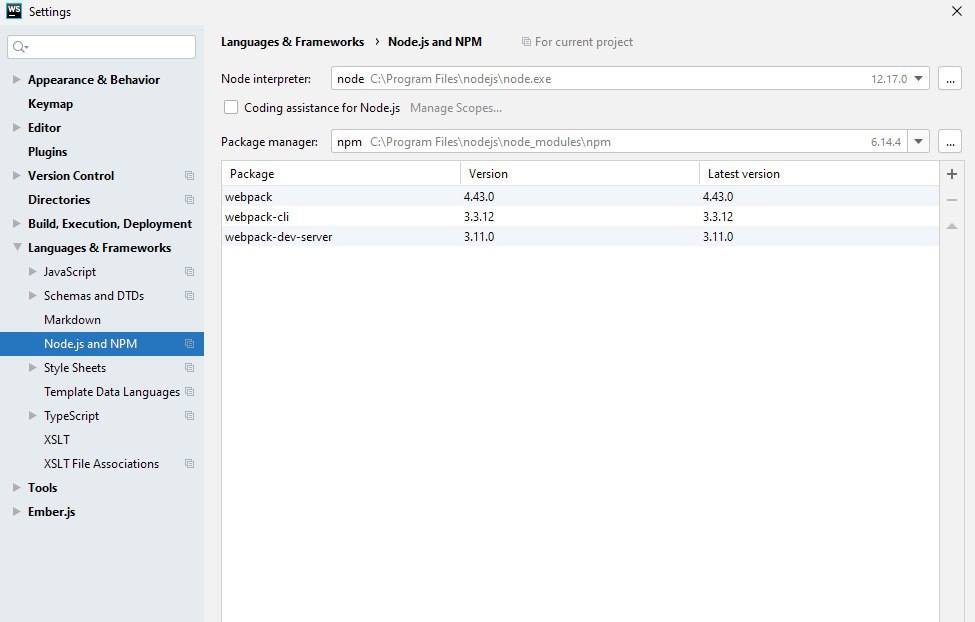Screen dimensions: 975x622
Task: Select the webpack package row
Action: 580,197
